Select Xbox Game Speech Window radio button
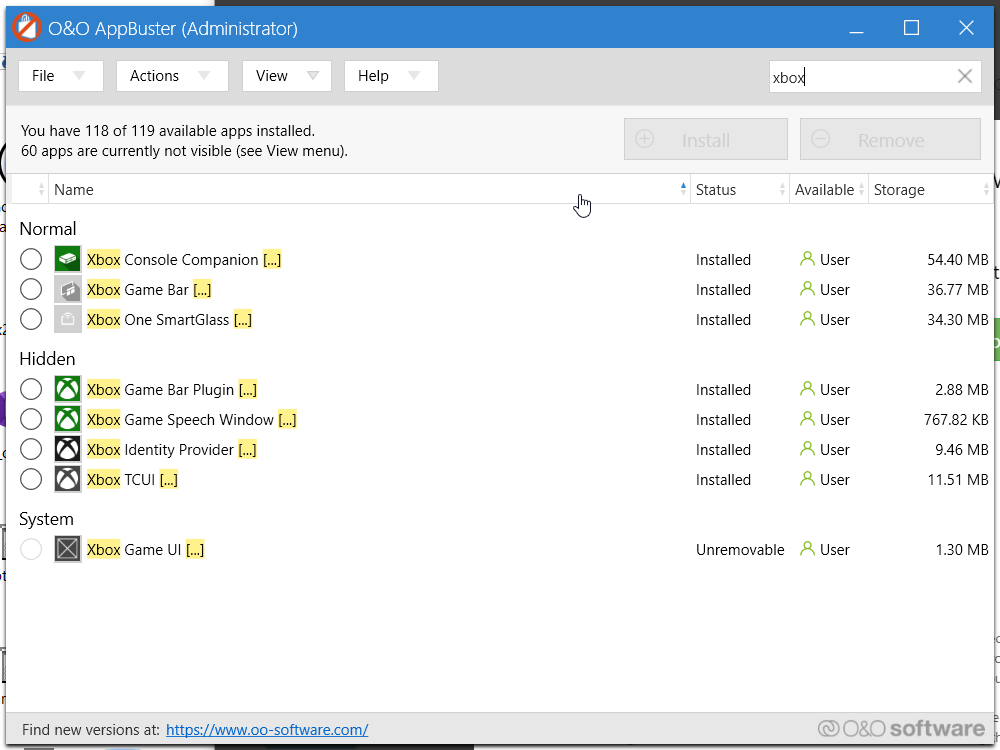 (x=31, y=419)
